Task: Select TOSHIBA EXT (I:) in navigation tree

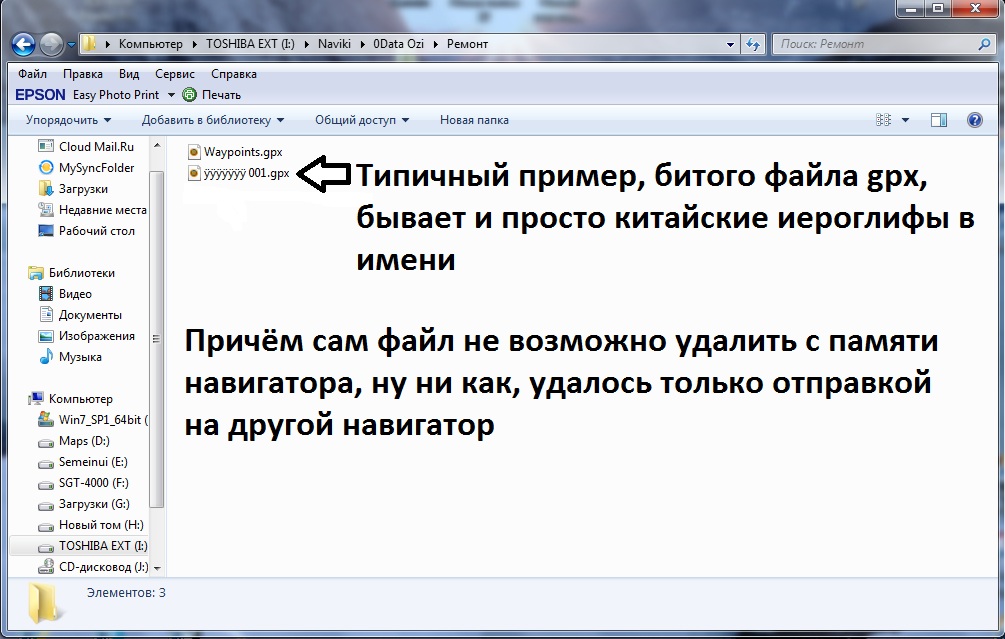Action: click(x=102, y=546)
